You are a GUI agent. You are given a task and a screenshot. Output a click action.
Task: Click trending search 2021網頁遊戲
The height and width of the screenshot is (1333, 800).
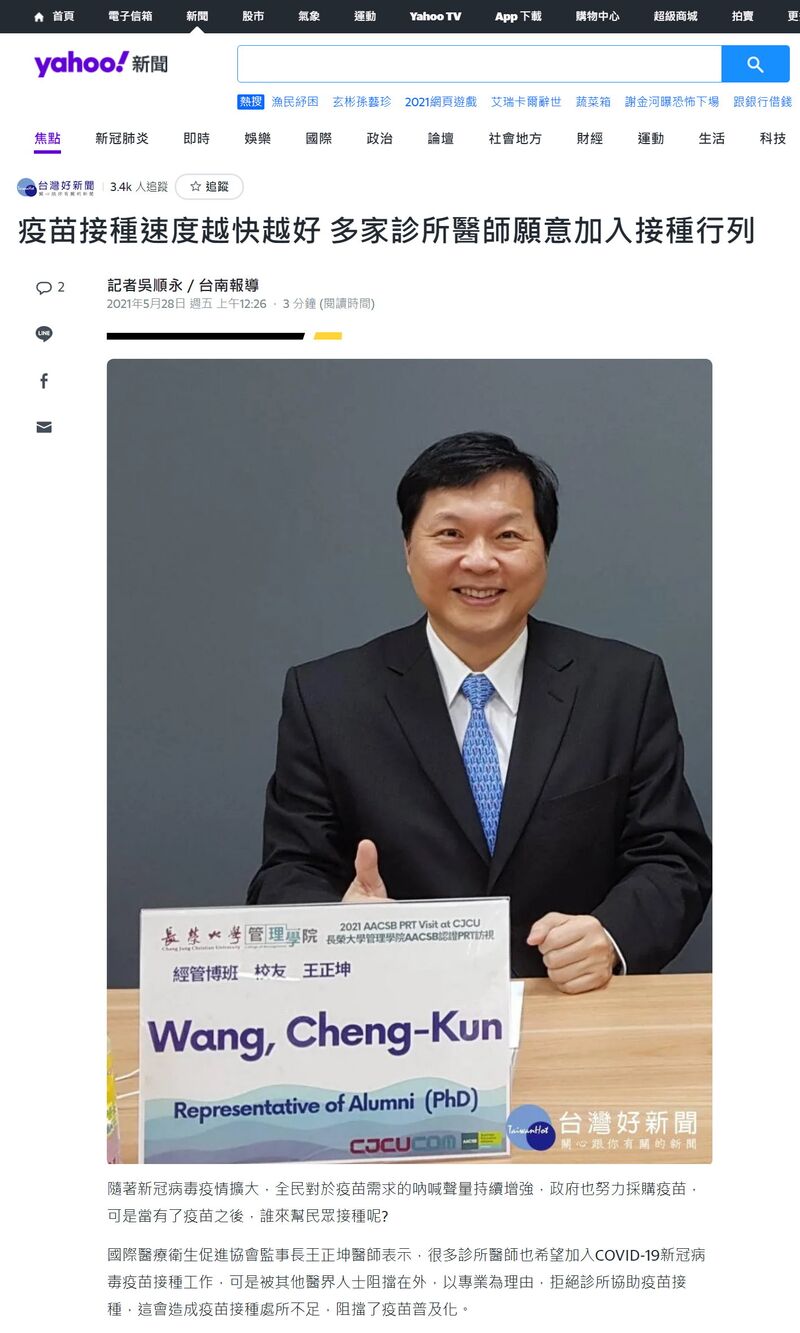441,102
